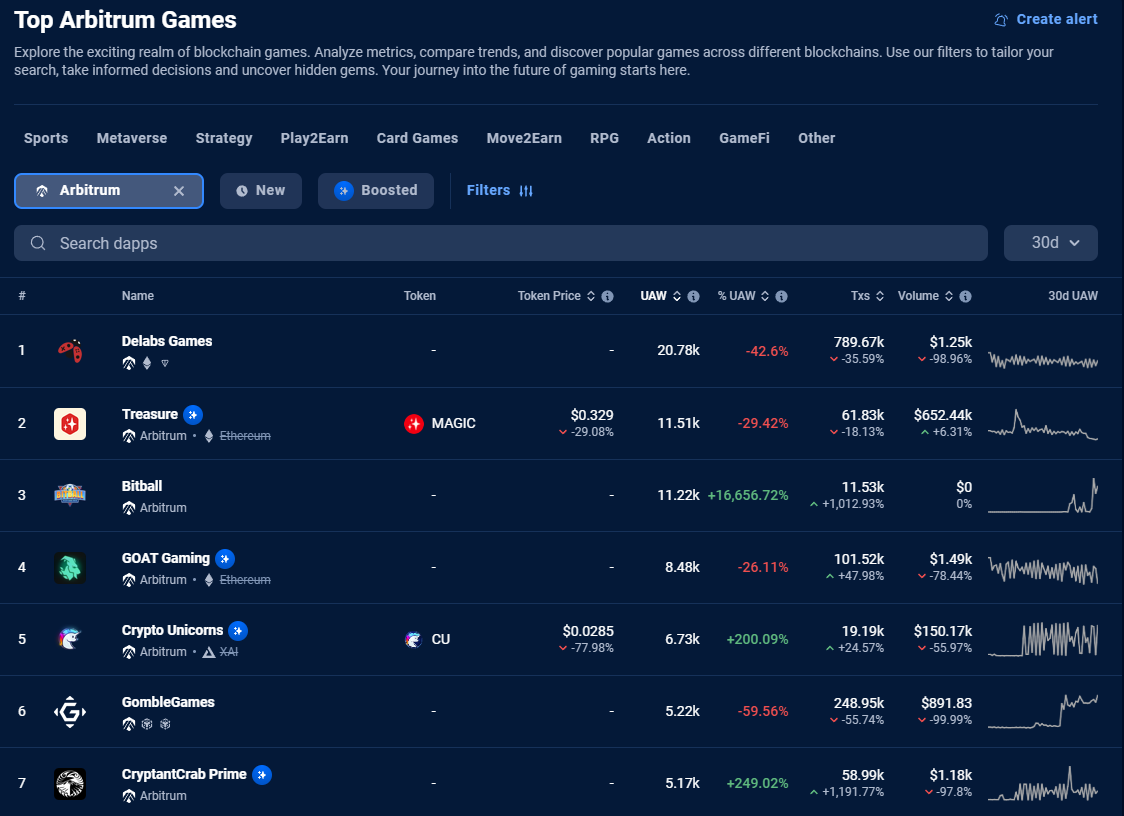Open the Crypto Unicorns dapp name link
This screenshot has width=1124, height=816.
pyautogui.click(x=172, y=630)
